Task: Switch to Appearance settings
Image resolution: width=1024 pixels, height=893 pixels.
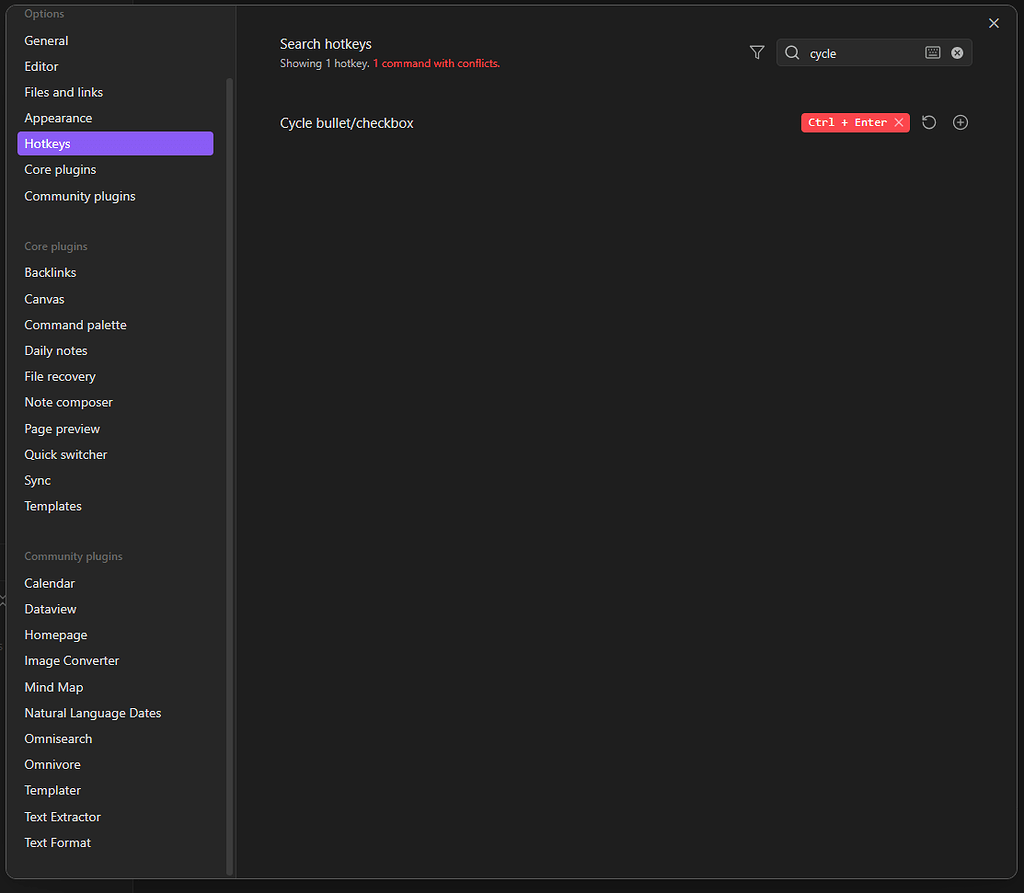Action: pos(58,118)
